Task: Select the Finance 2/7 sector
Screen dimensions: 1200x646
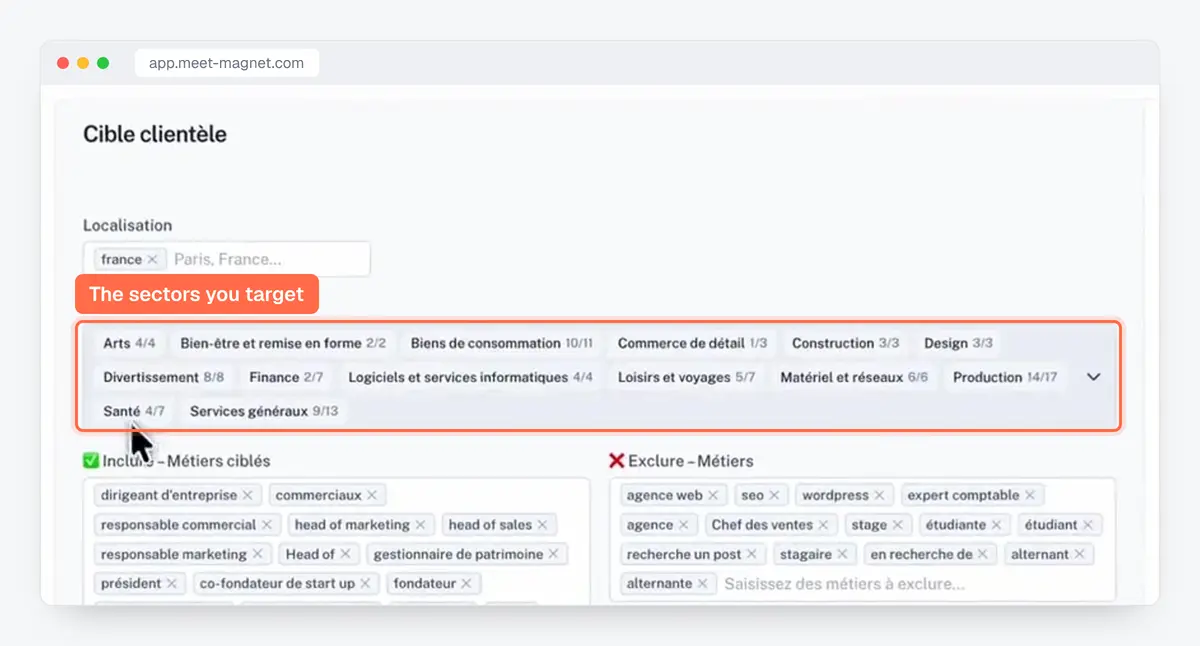Action: click(286, 377)
